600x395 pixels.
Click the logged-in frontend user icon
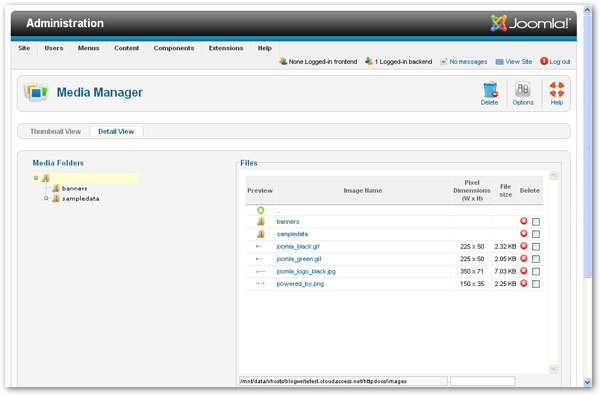coord(283,61)
